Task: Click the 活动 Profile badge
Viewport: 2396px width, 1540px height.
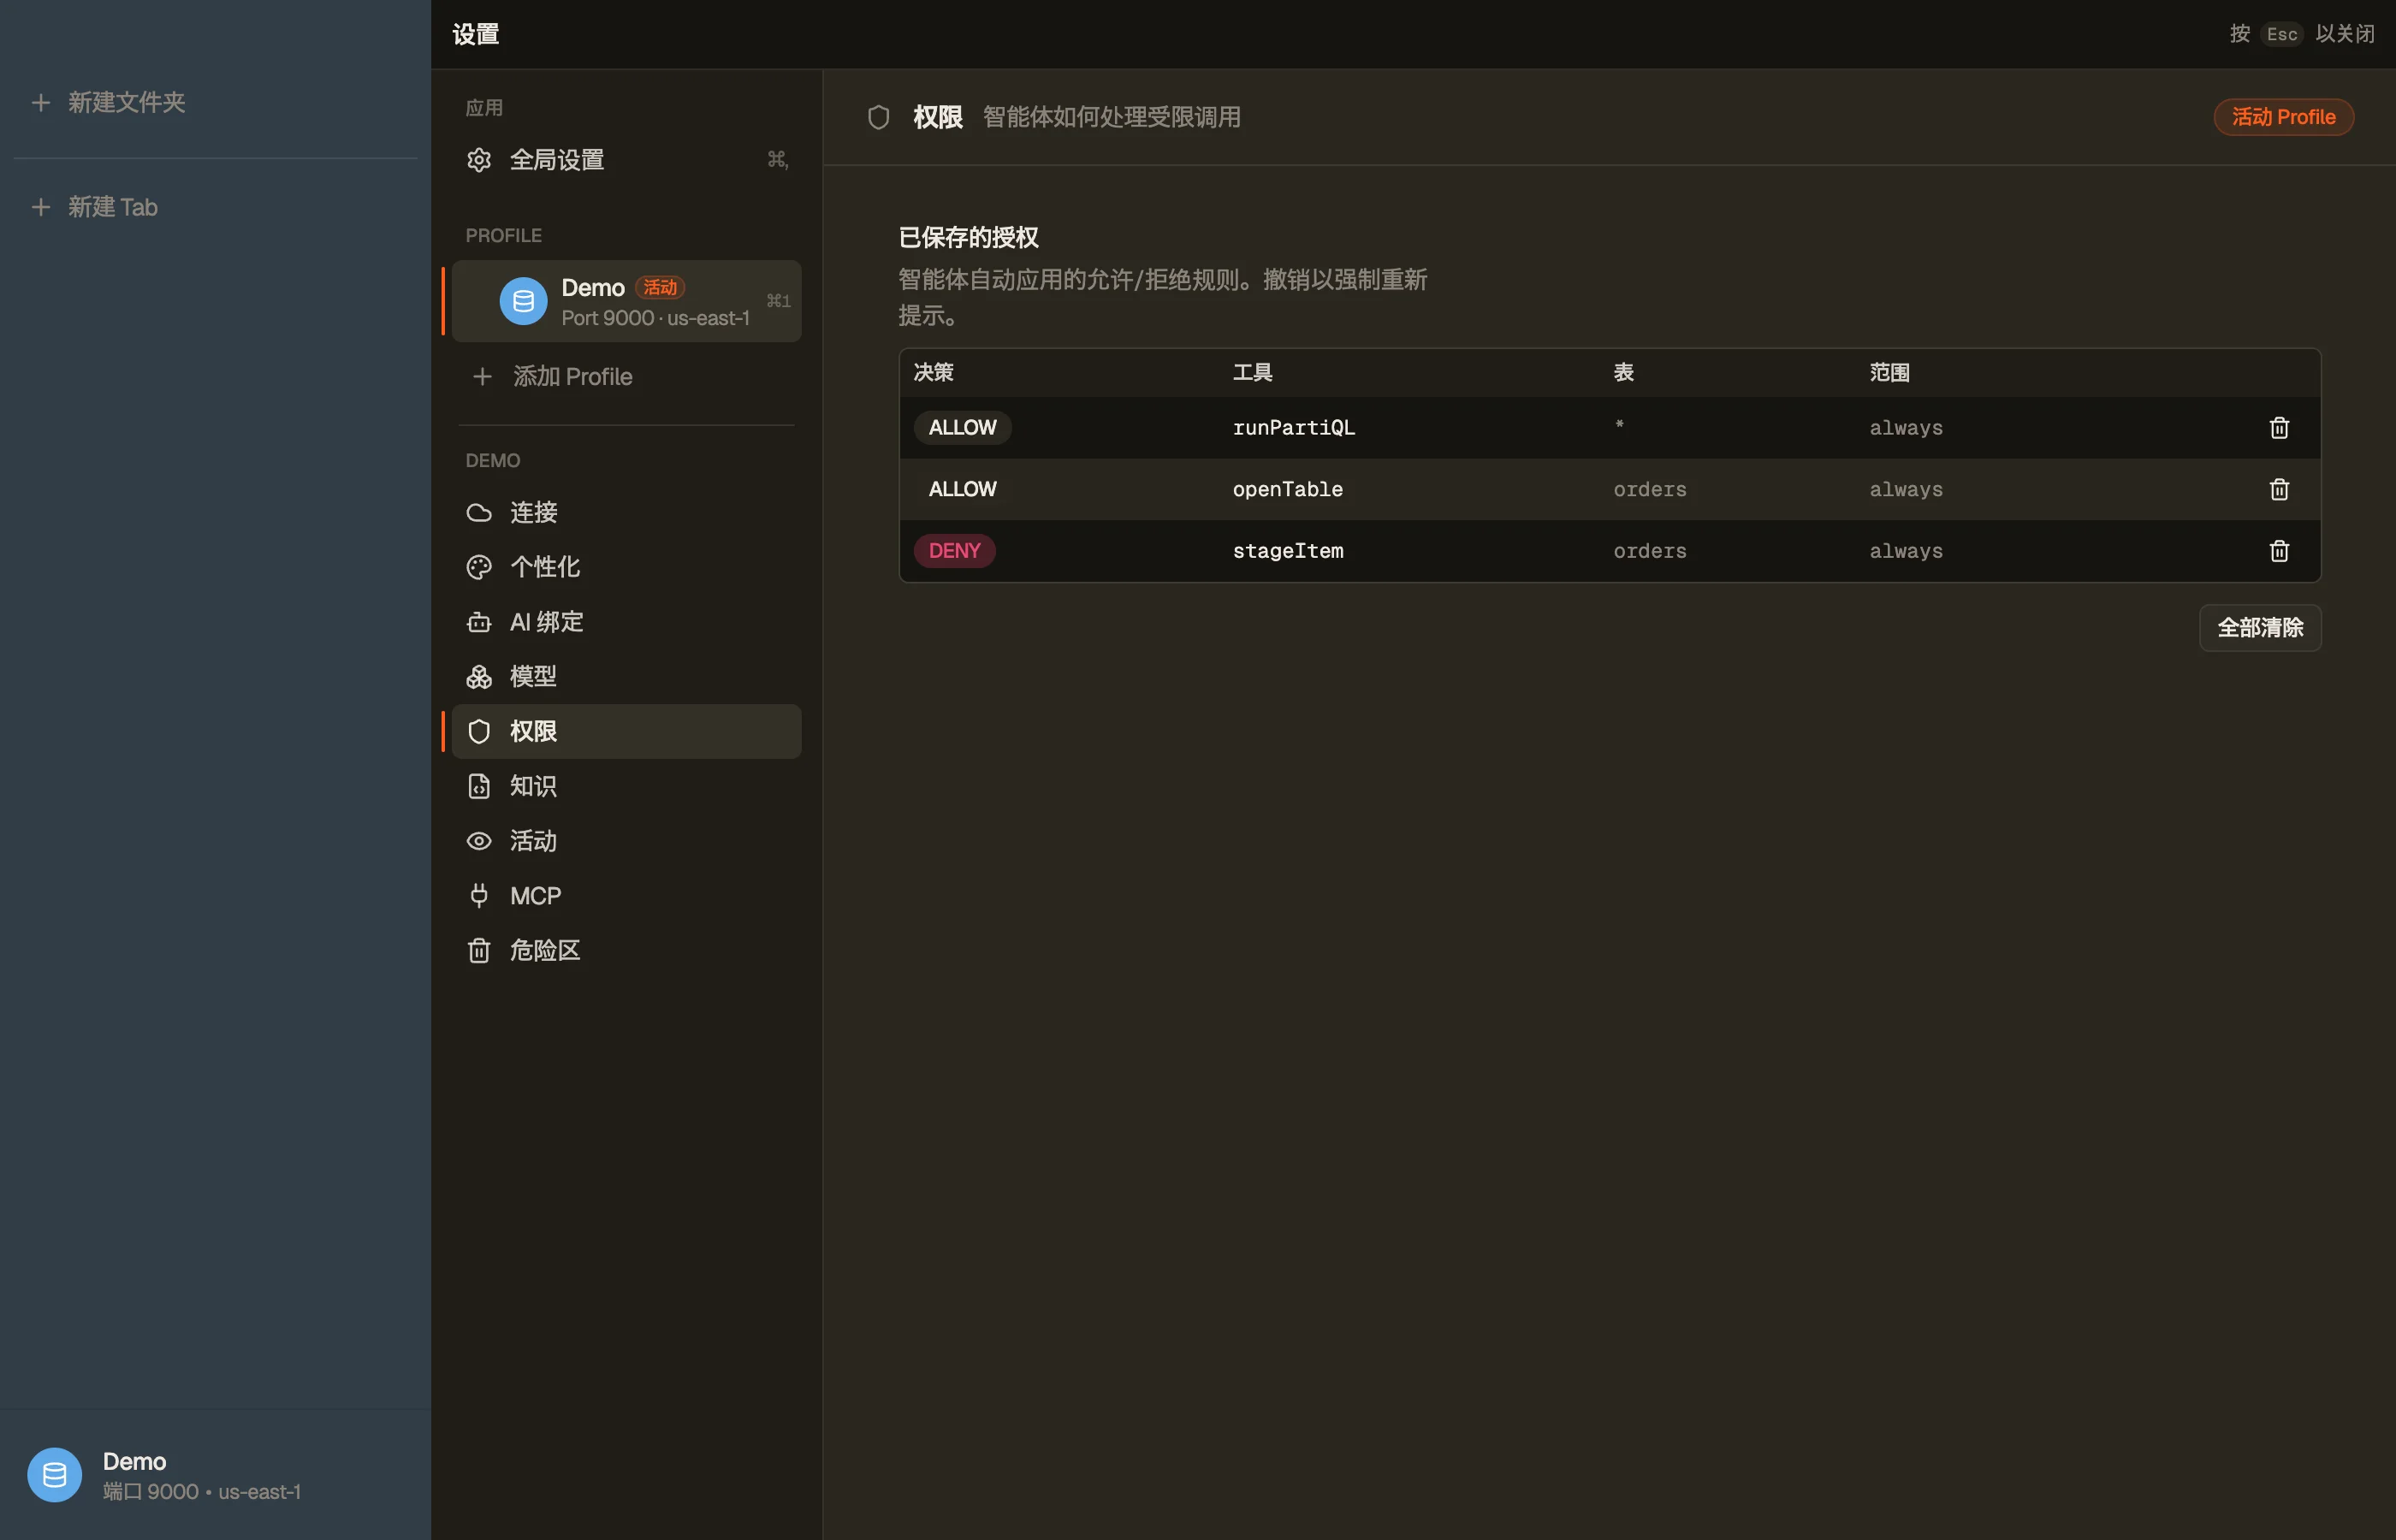Action: tap(2283, 117)
